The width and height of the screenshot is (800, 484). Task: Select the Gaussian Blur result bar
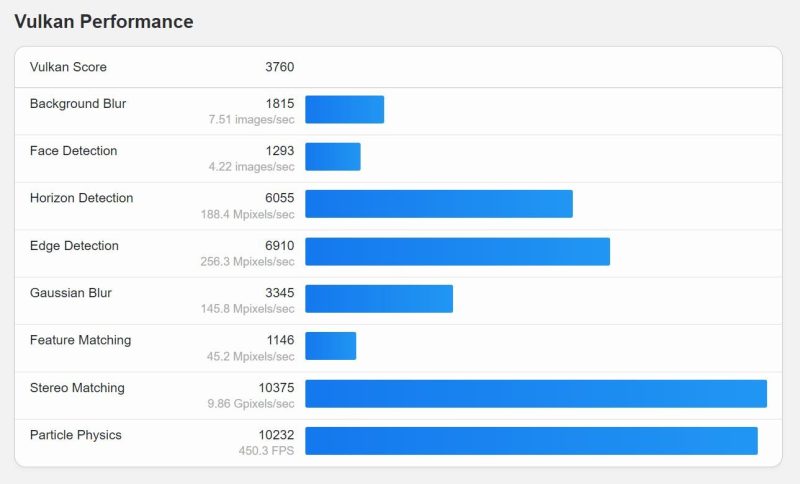click(x=378, y=299)
